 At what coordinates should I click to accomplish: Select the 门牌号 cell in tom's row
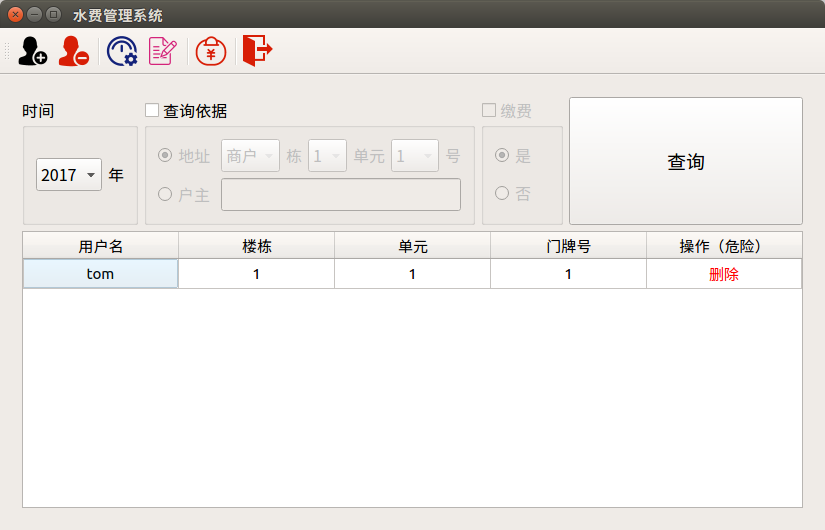[568, 274]
